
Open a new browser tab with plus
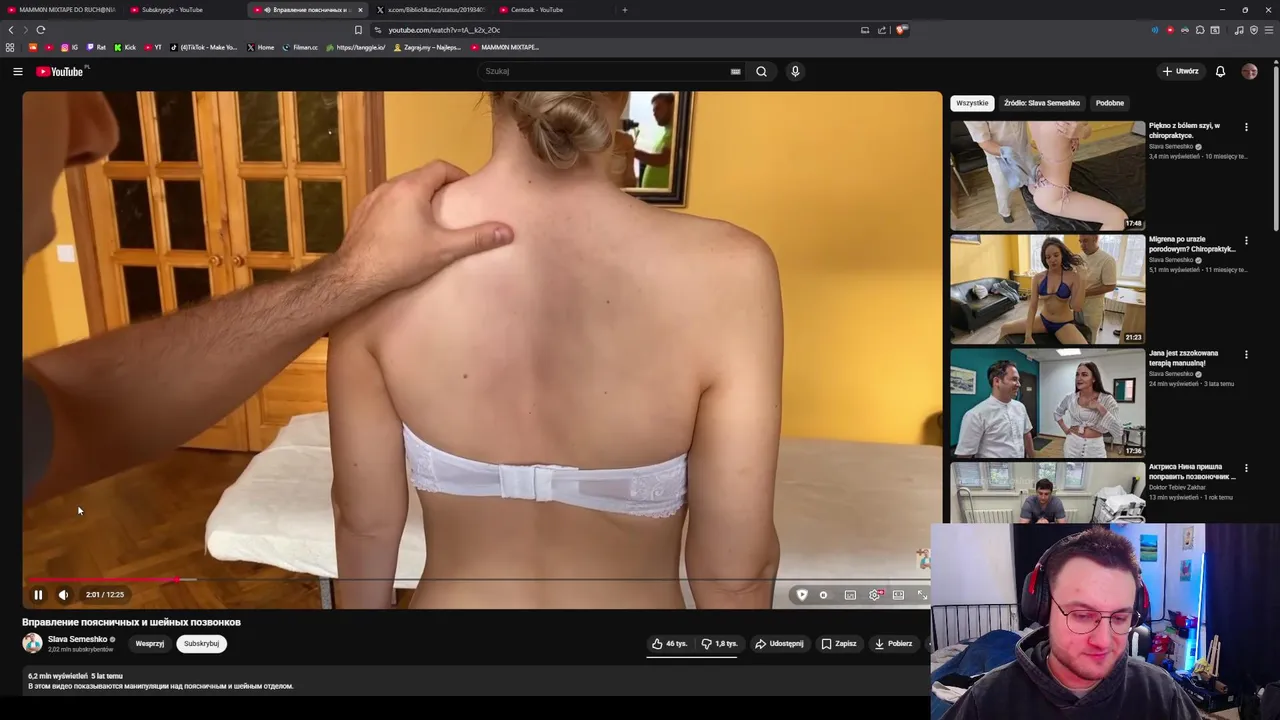625,10
